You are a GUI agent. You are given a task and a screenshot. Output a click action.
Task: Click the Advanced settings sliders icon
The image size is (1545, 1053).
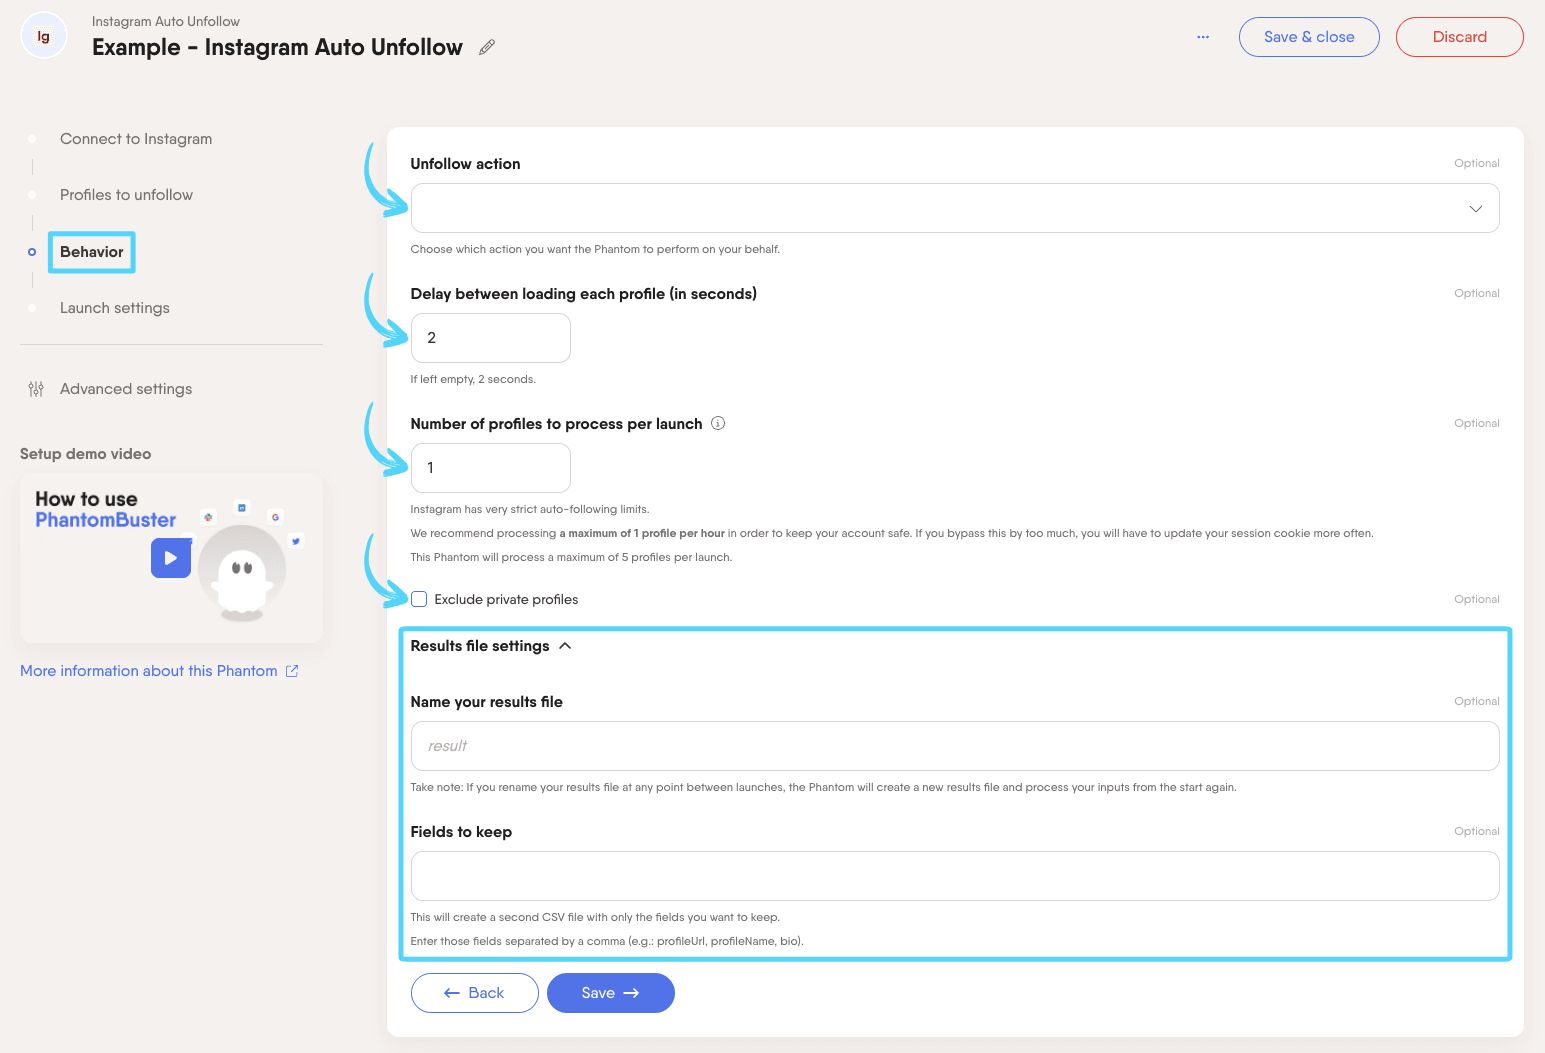tap(35, 388)
